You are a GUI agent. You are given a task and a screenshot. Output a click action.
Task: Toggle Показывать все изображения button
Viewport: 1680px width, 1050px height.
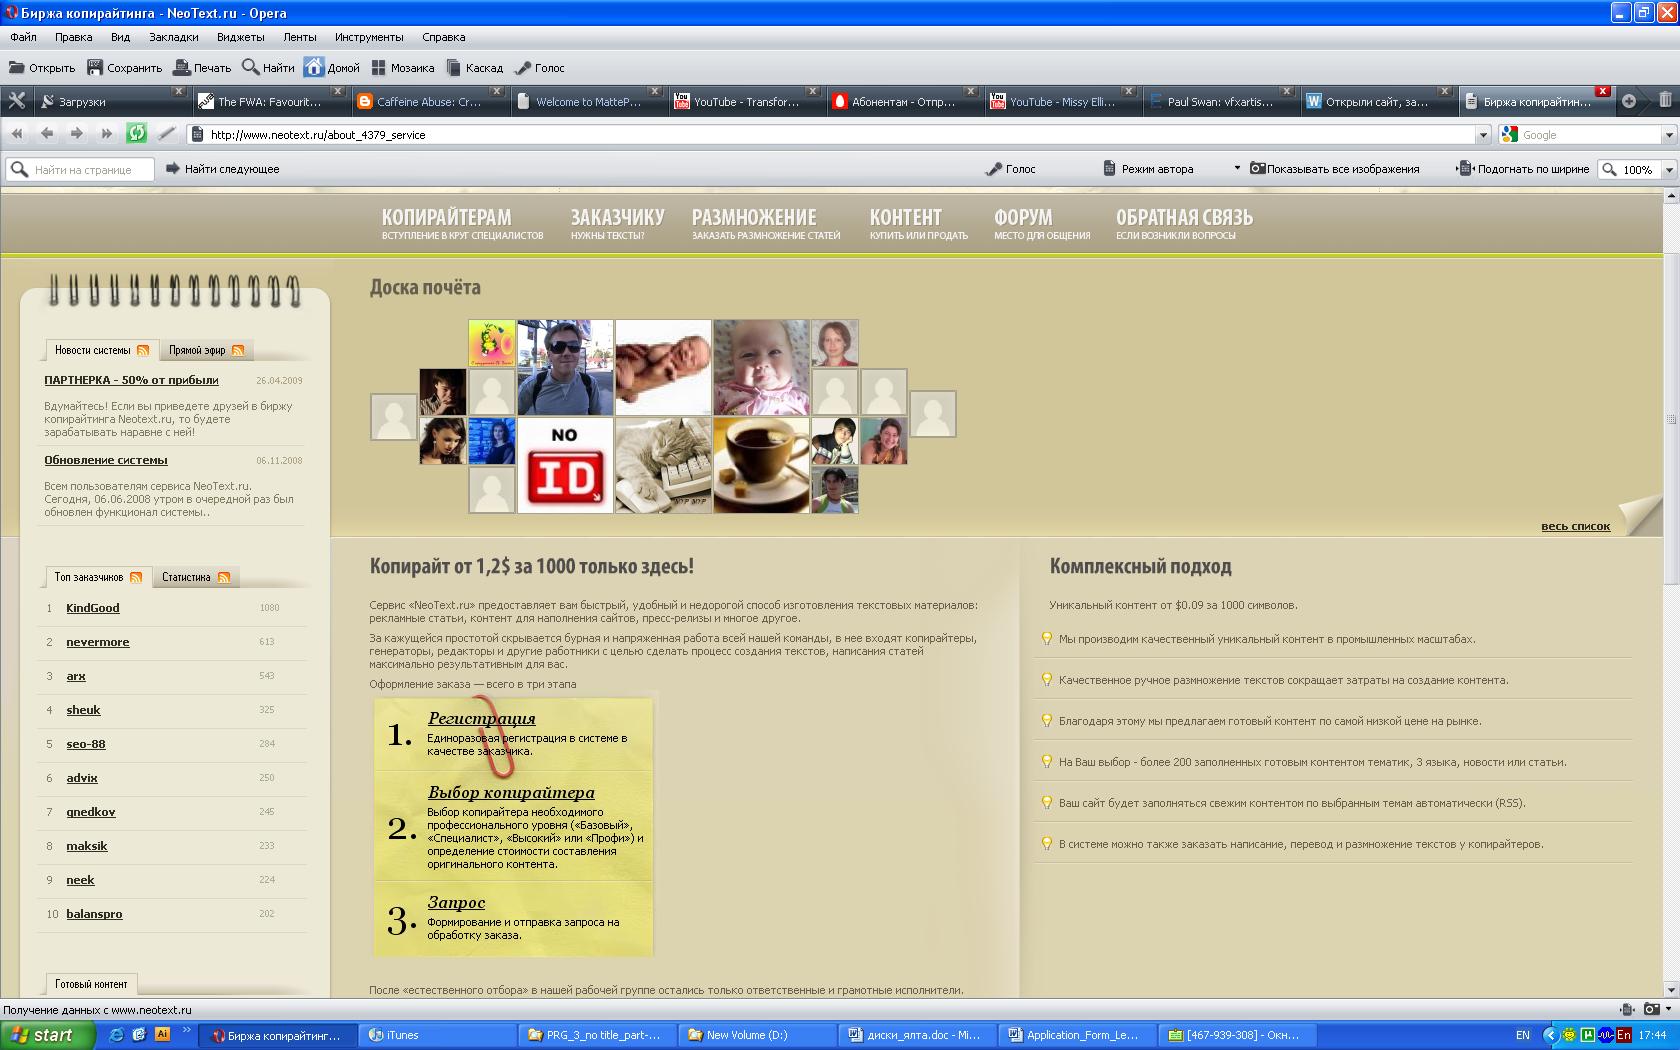[x=1334, y=169]
